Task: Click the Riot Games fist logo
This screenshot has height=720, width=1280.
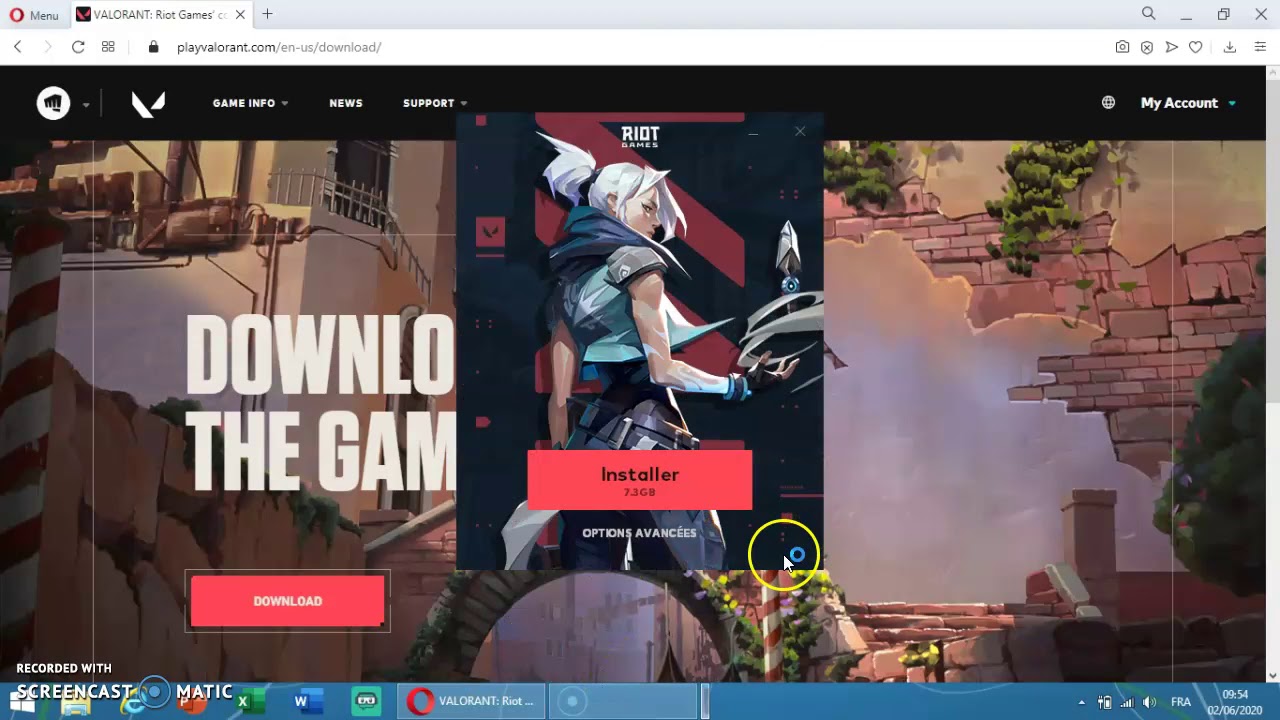Action: [54, 103]
